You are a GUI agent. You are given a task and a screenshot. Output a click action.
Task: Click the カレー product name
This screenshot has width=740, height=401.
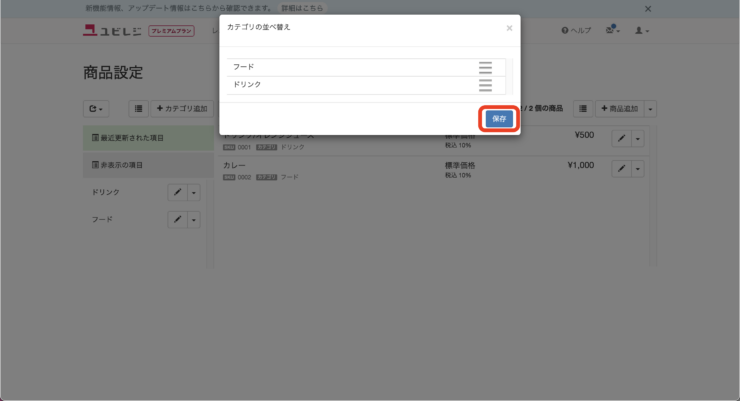(234, 166)
